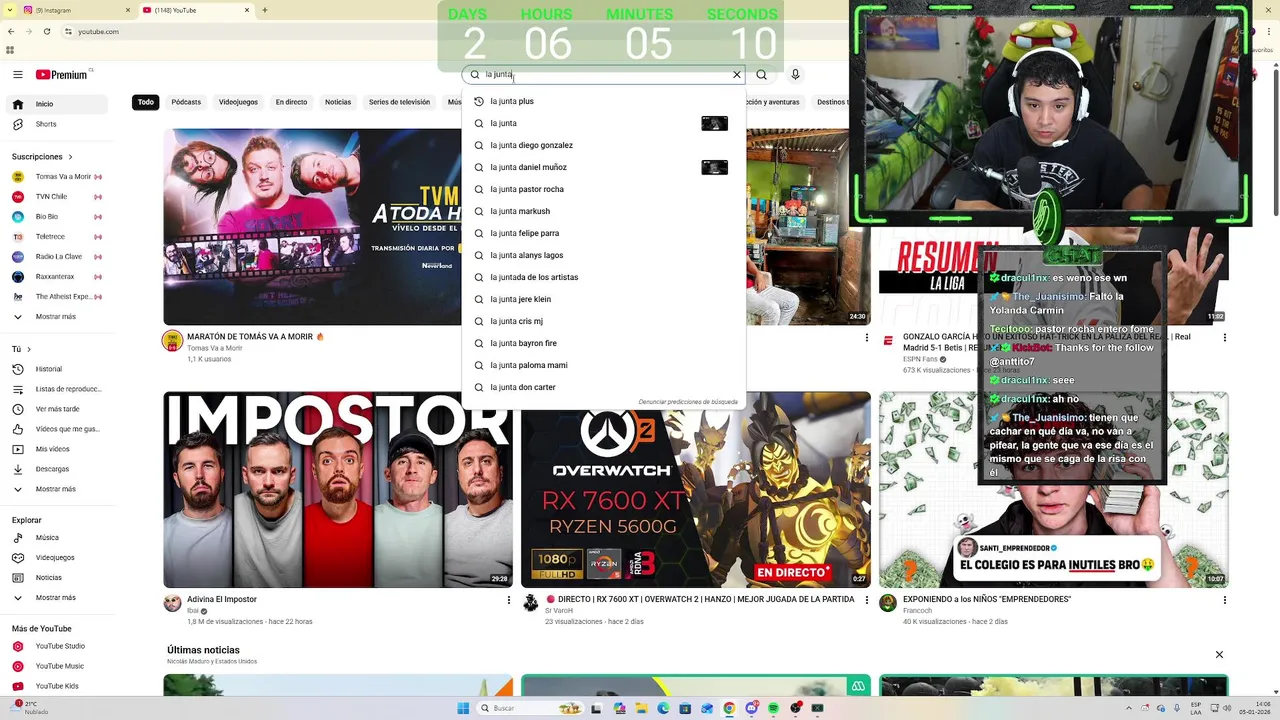Reload the page in the browser
The height and width of the screenshot is (720, 1280).
[x=46, y=32]
